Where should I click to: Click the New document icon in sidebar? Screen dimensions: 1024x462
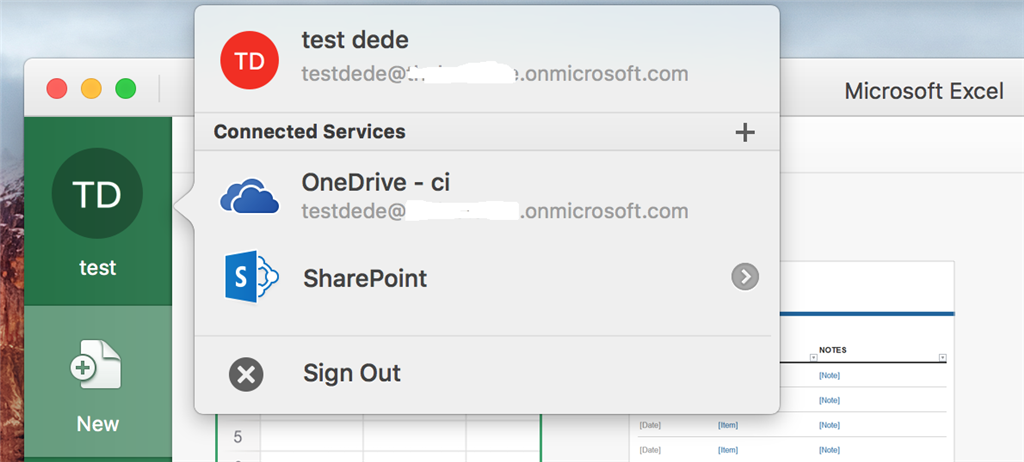[x=96, y=365]
